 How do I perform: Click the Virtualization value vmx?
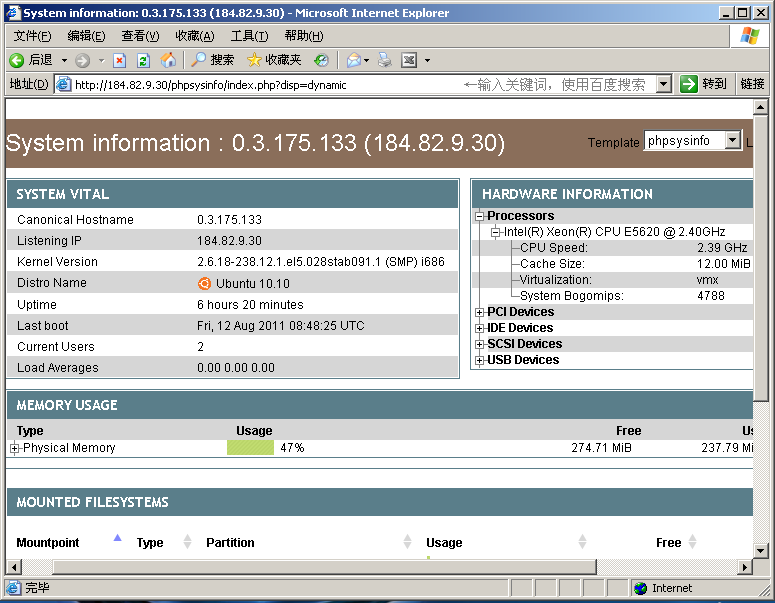coord(707,280)
